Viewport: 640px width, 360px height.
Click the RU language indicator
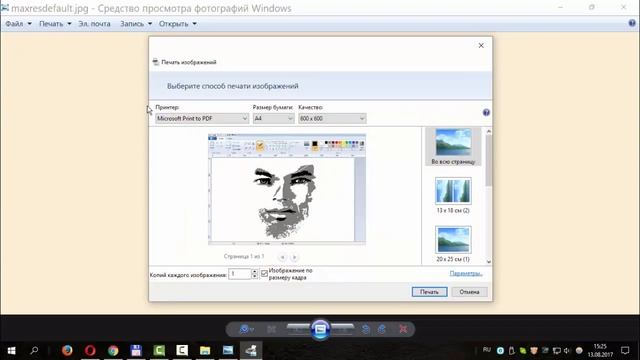click(x=487, y=350)
